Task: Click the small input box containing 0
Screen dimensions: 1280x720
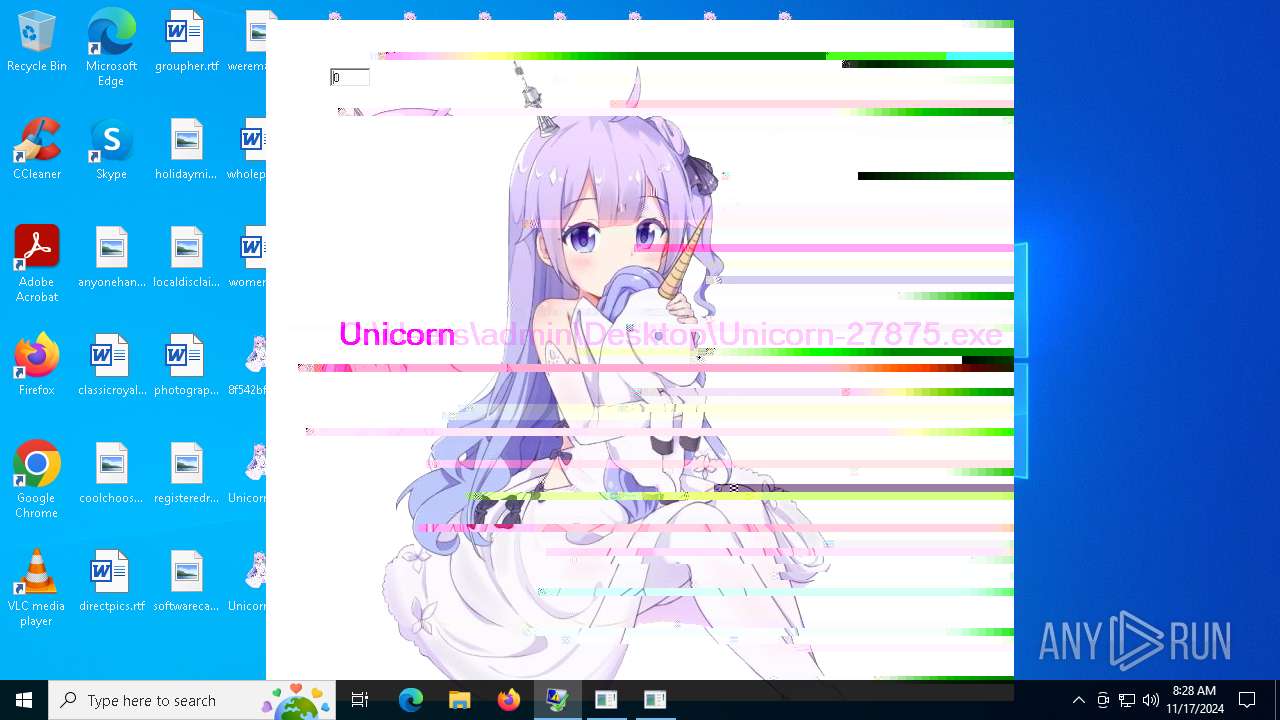Action: pos(350,78)
